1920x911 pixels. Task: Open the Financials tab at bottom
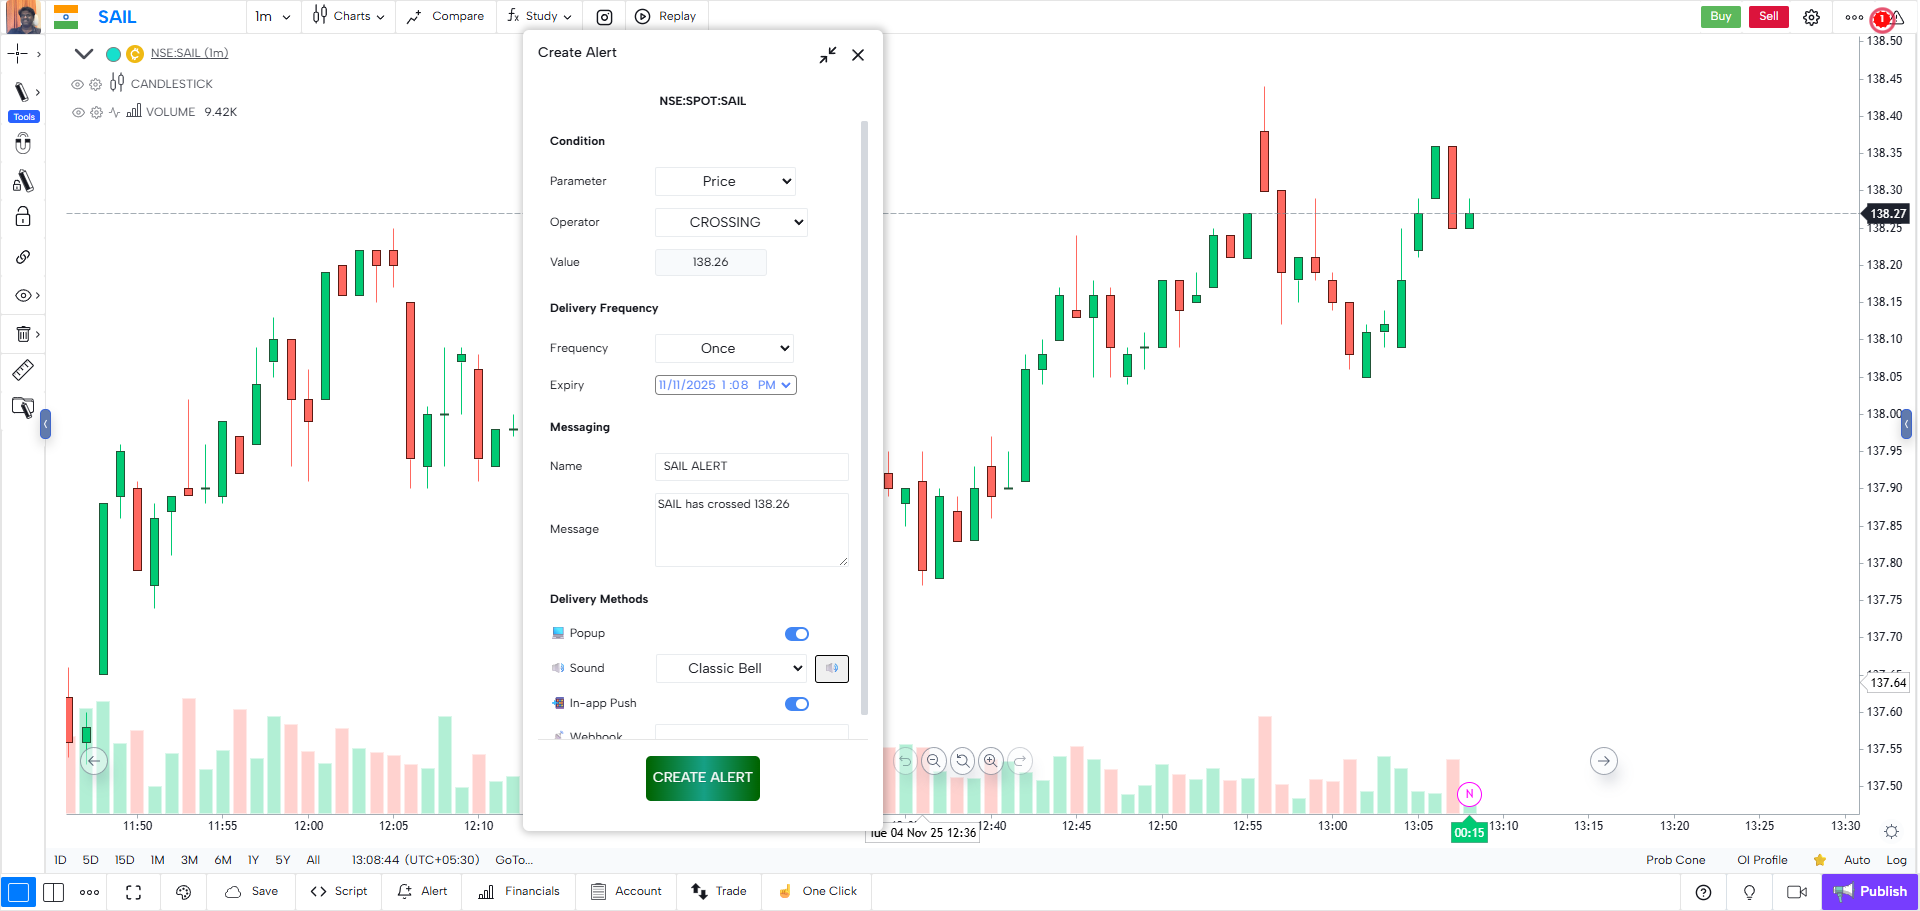[519, 892]
